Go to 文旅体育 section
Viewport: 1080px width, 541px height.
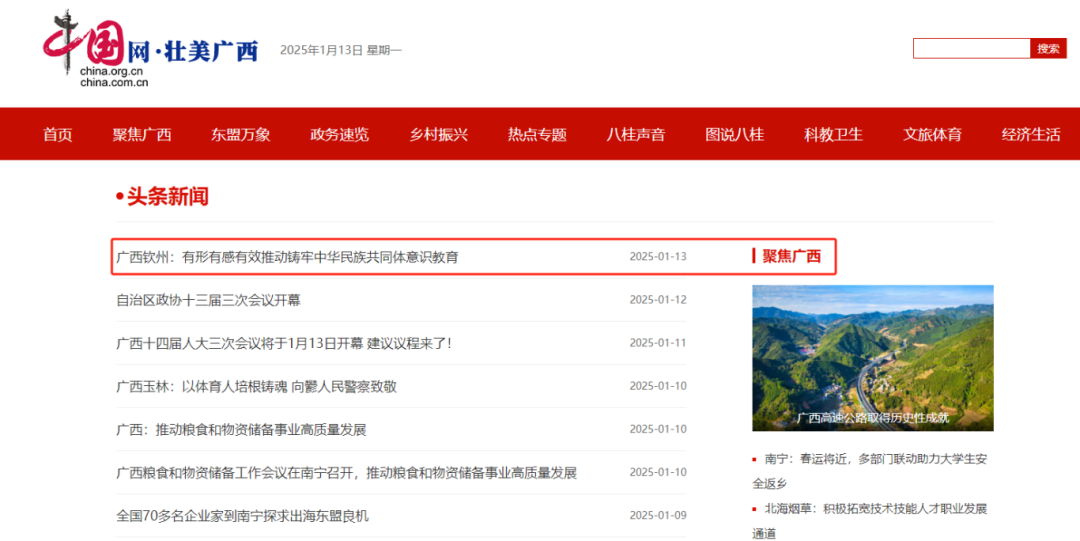[933, 134]
